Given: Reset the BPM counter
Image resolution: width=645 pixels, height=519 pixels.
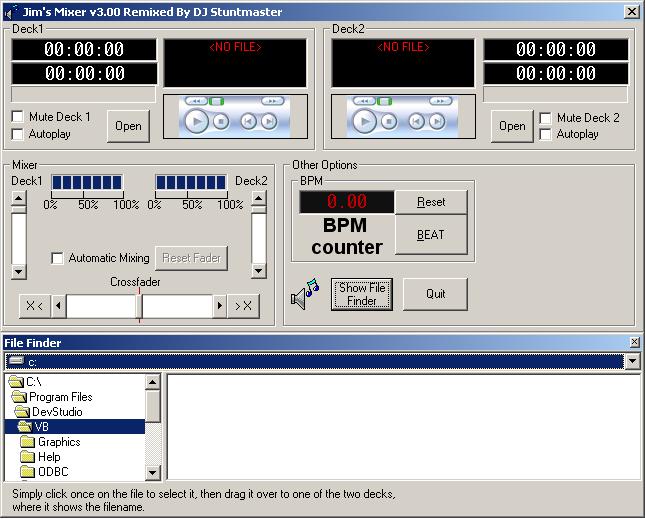Looking at the screenshot, I should [431, 202].
